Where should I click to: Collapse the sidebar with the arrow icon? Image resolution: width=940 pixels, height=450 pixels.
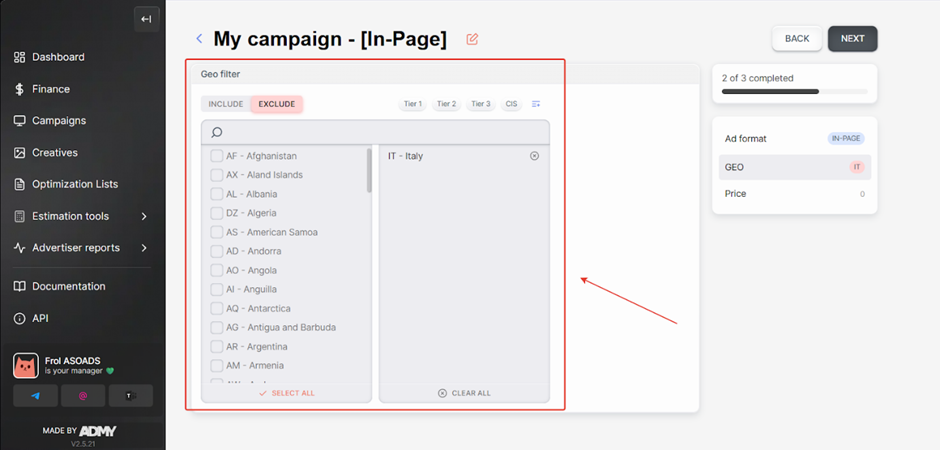pyautogui.click(x=146, y=19)
